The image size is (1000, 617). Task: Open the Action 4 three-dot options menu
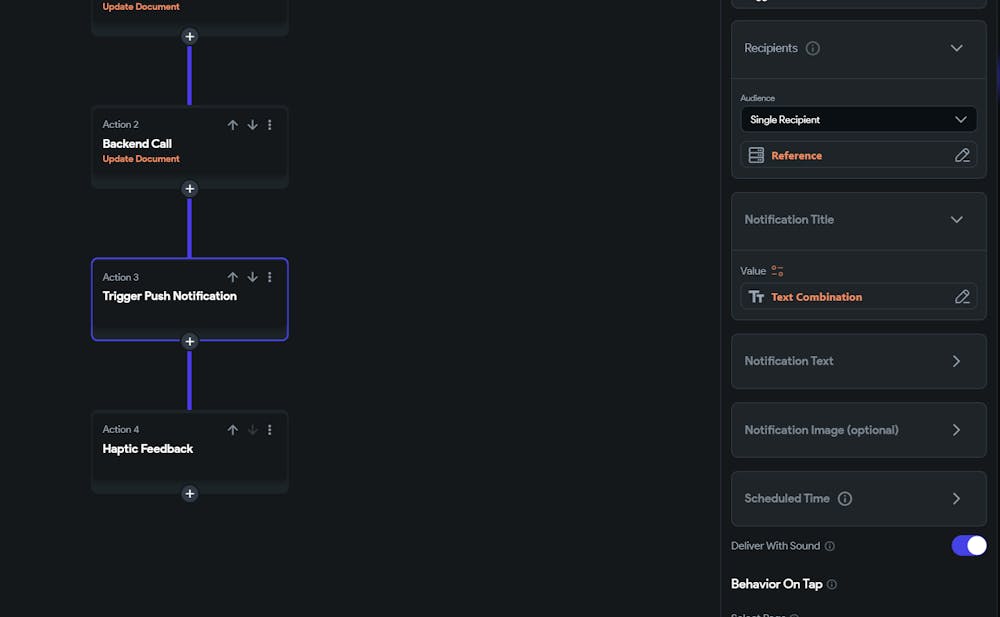point(270,430)
